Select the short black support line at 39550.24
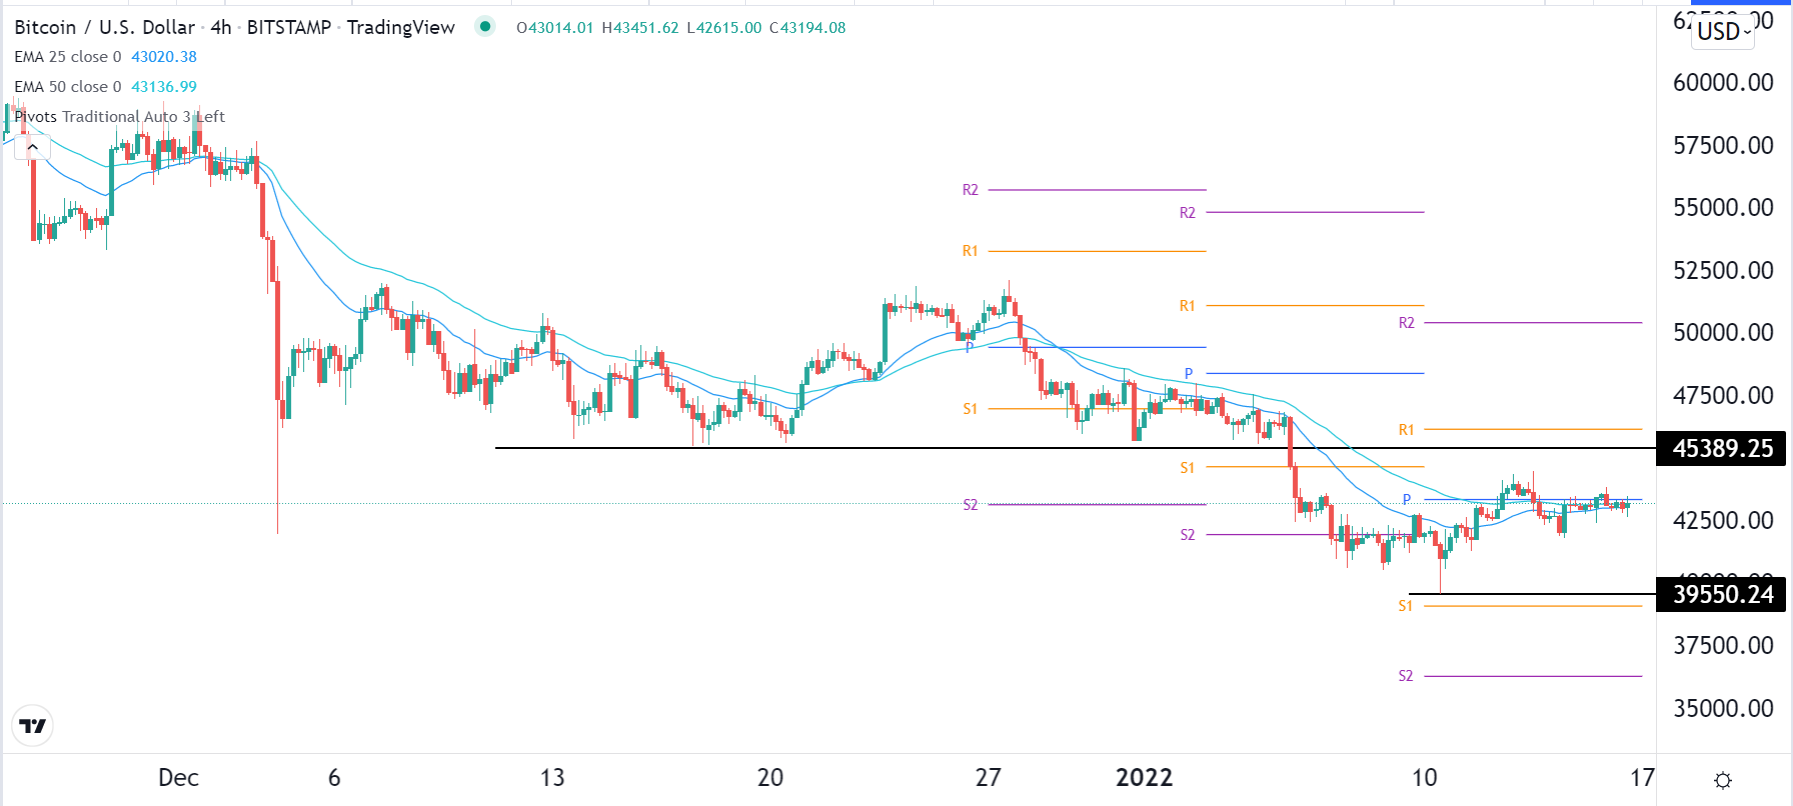This screenshot has height=806, width=1793. pos(1530,594)
